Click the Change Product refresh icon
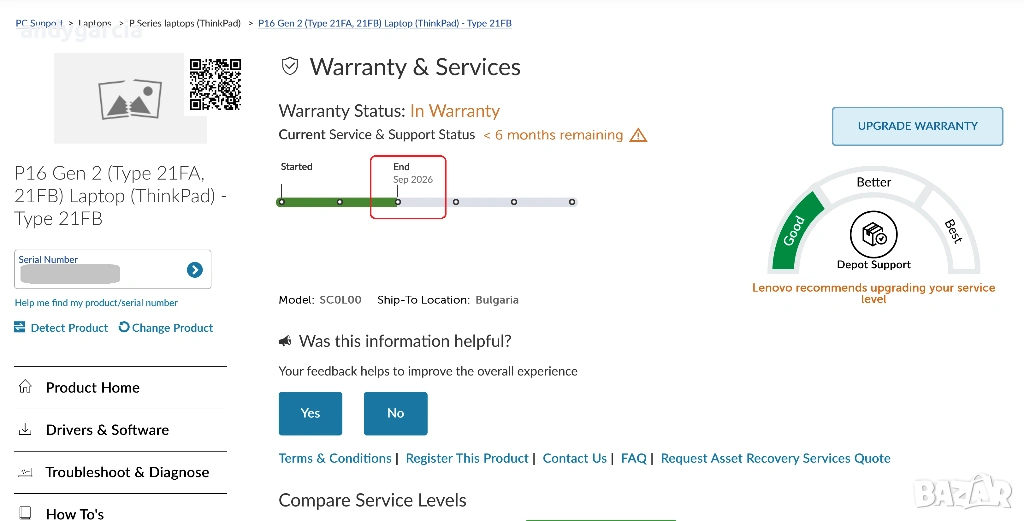1024x521 pixels. pos(124,328)
